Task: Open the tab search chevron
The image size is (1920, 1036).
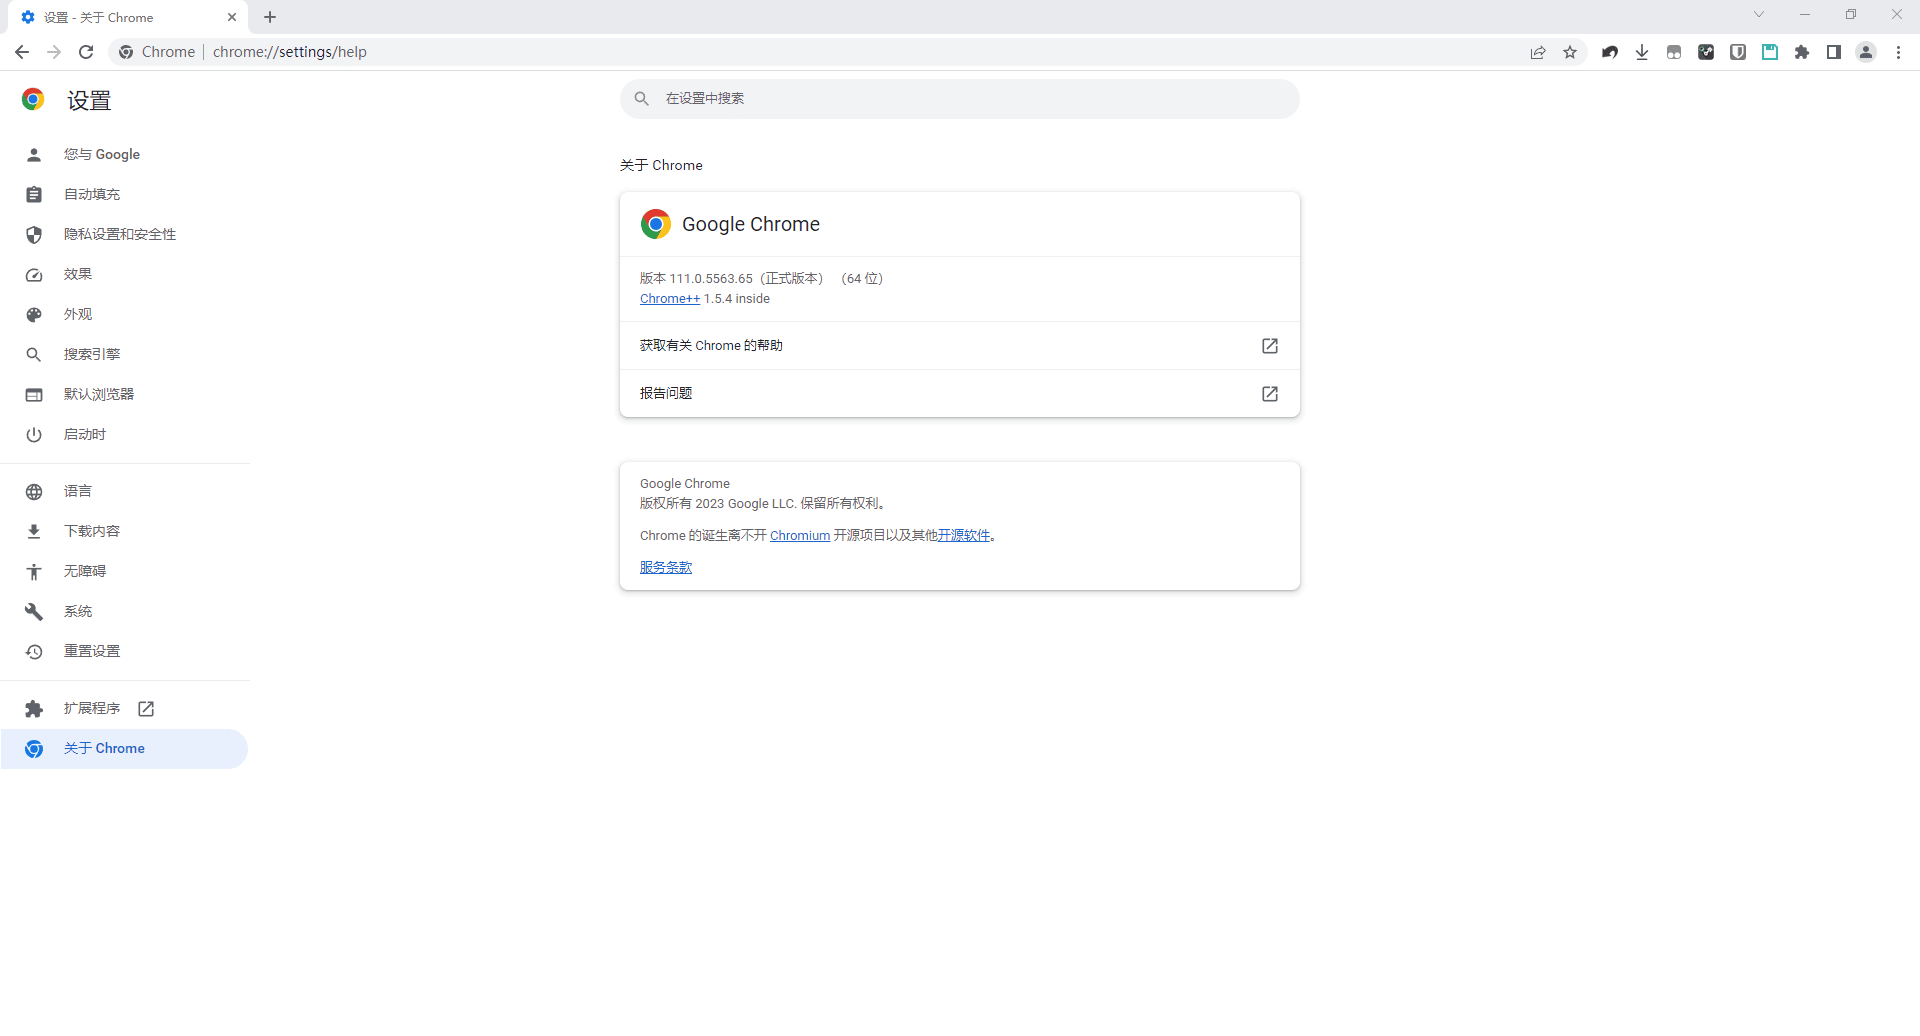Action: [1758, 14]
